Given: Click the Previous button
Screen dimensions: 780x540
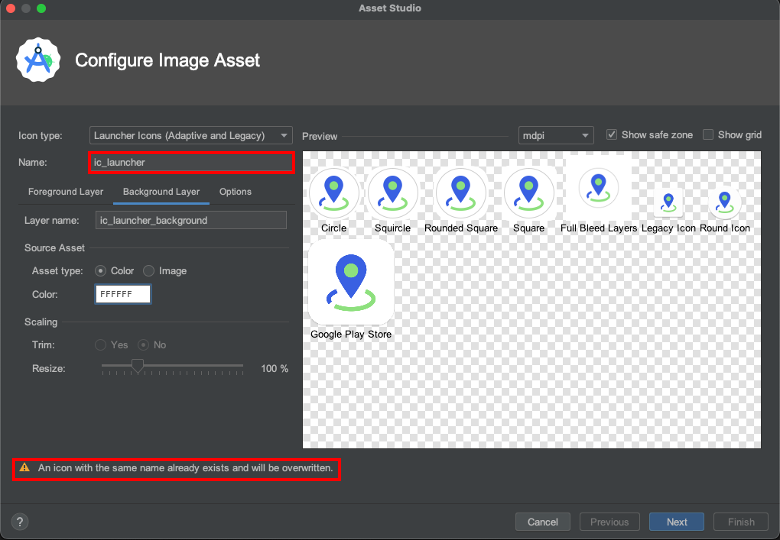Looking at the screenshot, I should coord(609,522).
